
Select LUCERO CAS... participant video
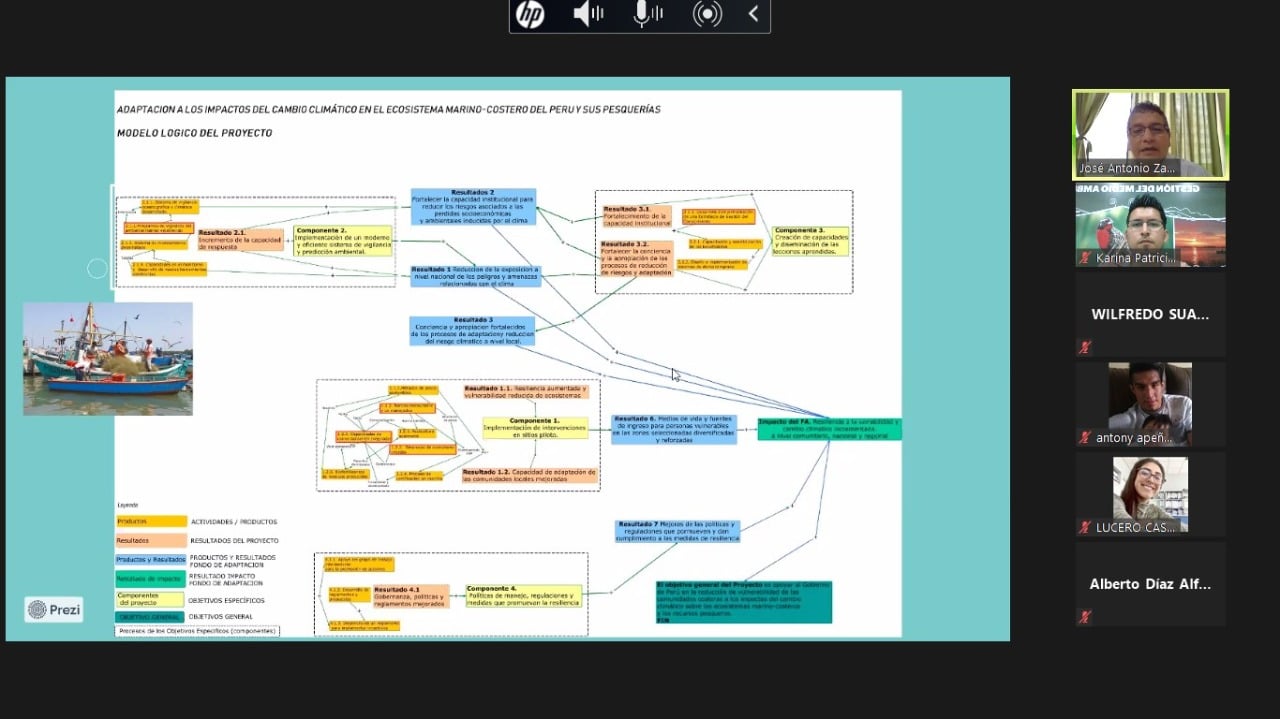pos(1150,494)
